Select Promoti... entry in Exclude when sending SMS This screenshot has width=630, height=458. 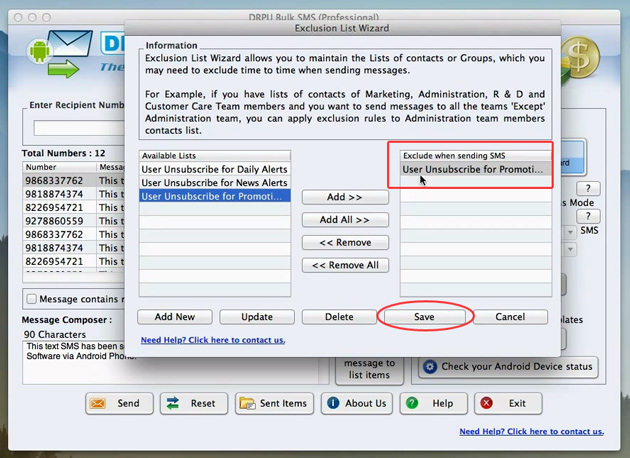click(476, 169)
